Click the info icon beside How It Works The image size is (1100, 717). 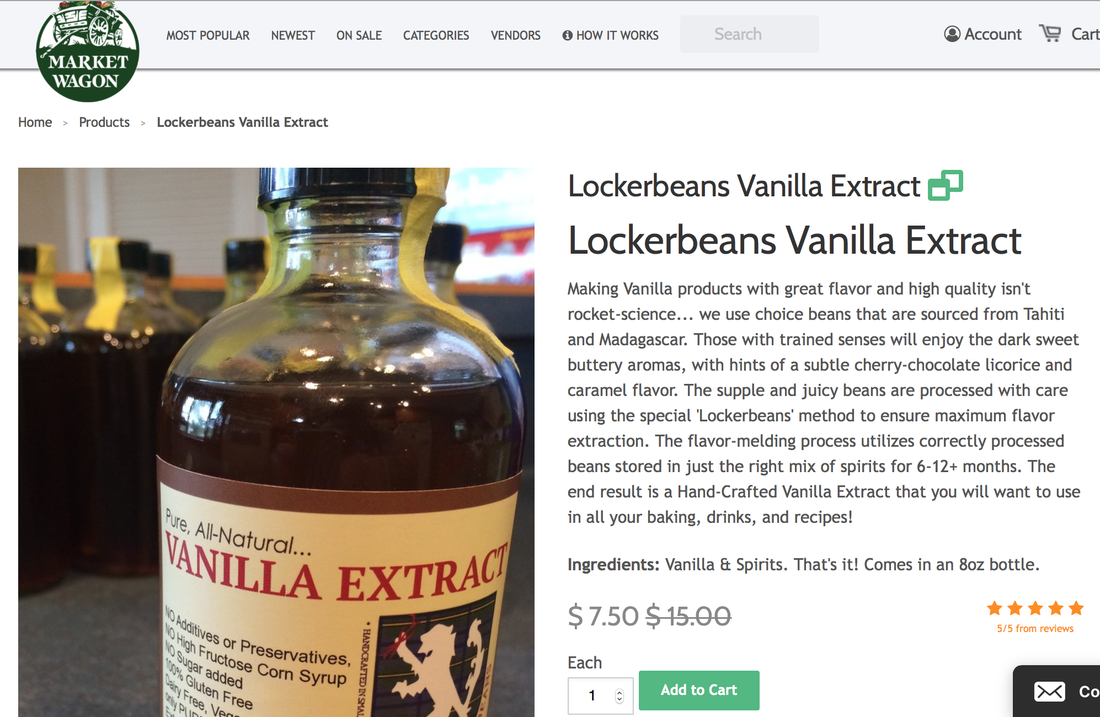click(x=567, y=35)
